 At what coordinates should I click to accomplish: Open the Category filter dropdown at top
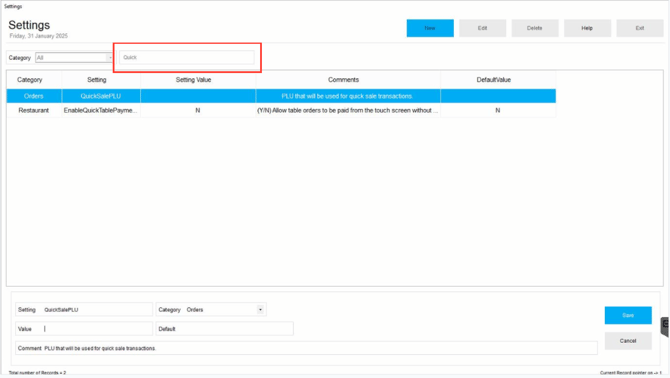[x=110, y=58]
